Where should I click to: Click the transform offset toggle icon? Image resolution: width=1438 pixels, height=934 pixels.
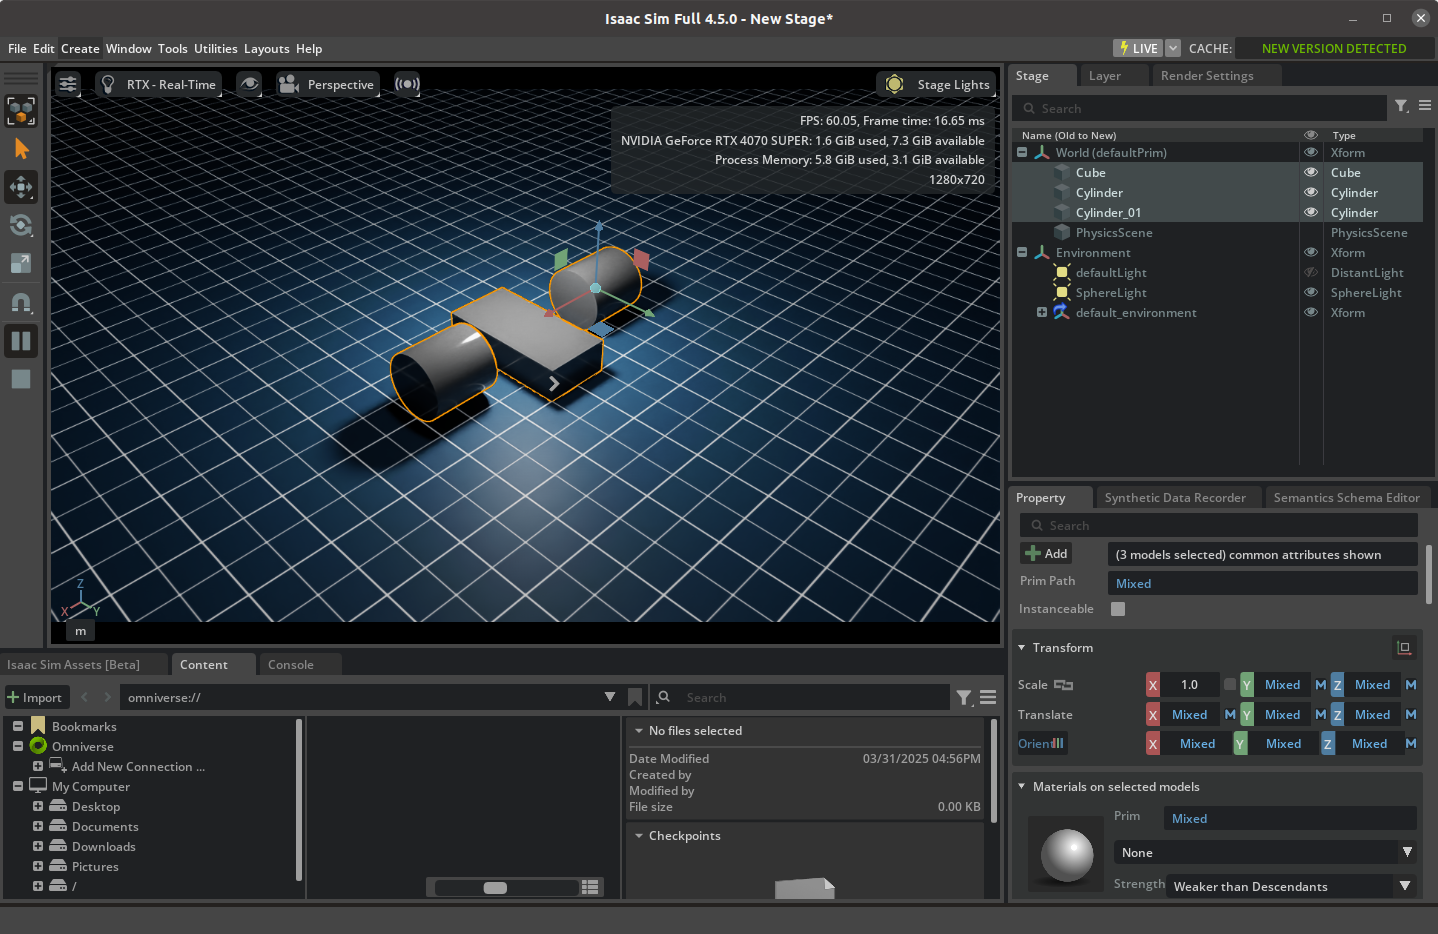click(x=1404, y=648)
